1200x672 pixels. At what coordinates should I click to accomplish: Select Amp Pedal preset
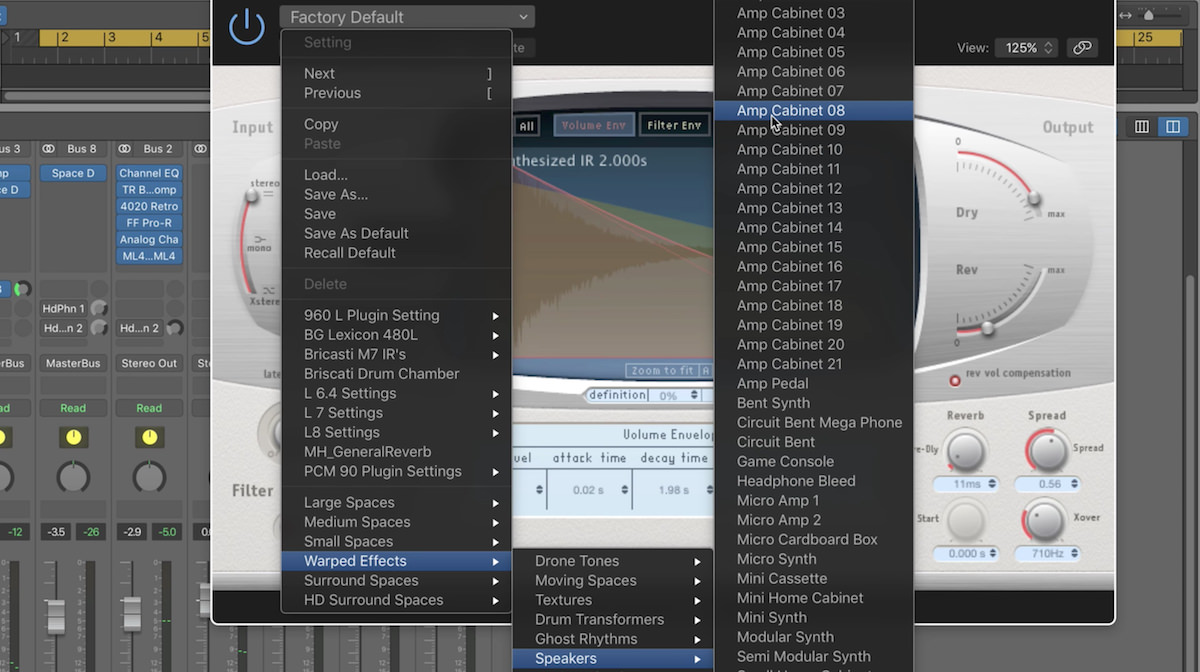813,383
